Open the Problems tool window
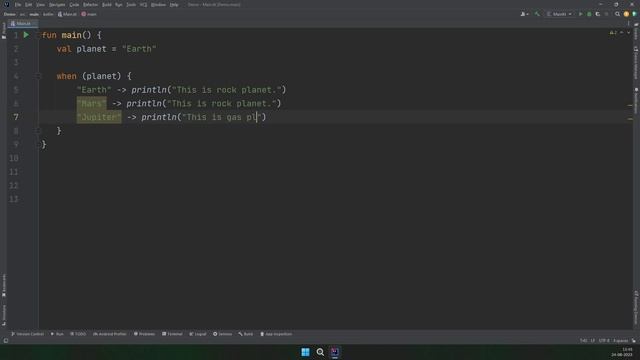Screen dimensions: 640x360 coord(144,334)
